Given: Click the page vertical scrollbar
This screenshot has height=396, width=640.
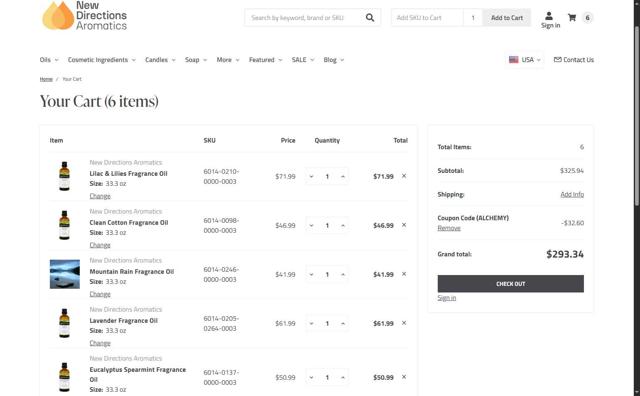Looking at the screenshot, I should pos(637,116).
